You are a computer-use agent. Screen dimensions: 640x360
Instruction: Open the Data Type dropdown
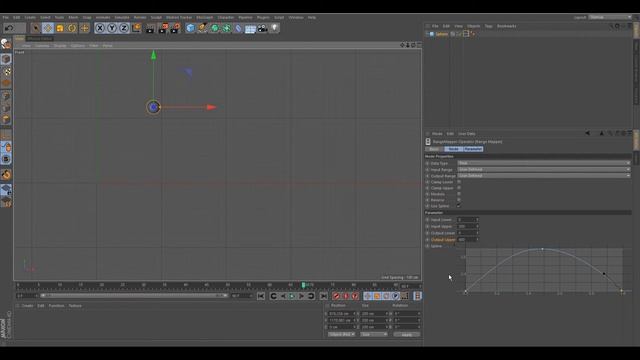(544, 163)
